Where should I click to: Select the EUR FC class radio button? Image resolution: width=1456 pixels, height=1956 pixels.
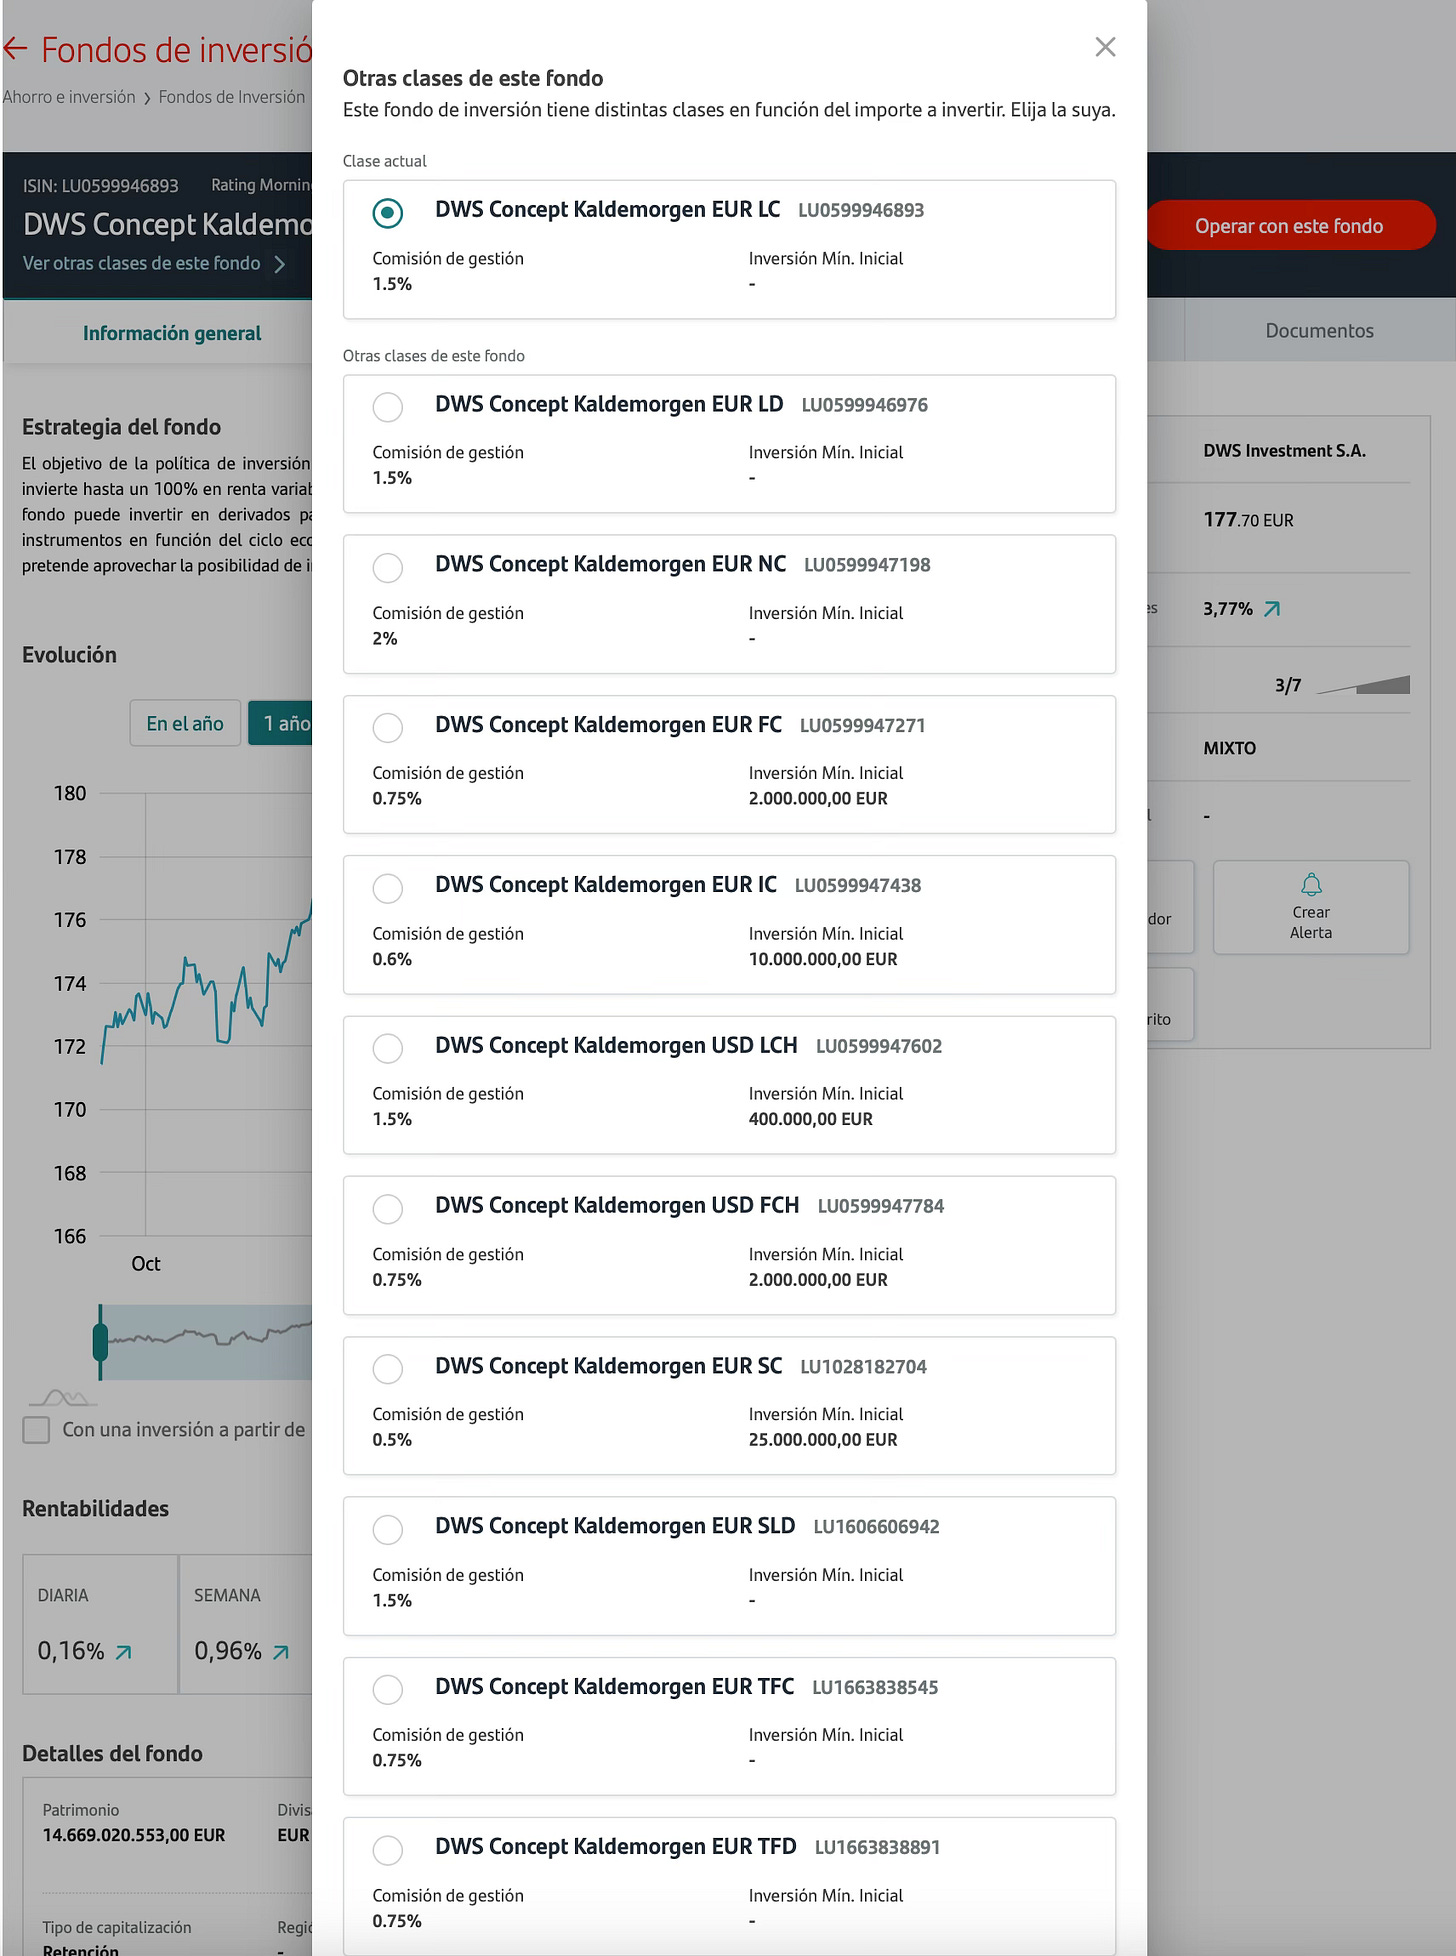click(388, 727)
